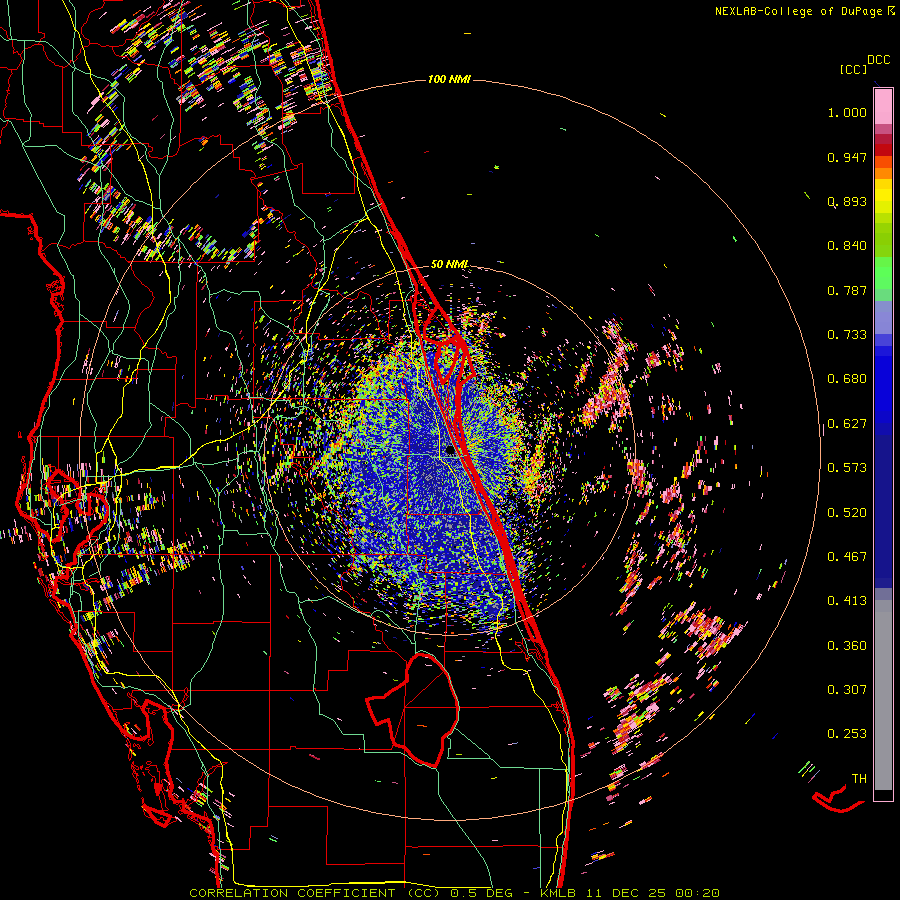Select the 0.467 legend value
The width and height of the screenshot is (900, 900).
coord(847,557)
